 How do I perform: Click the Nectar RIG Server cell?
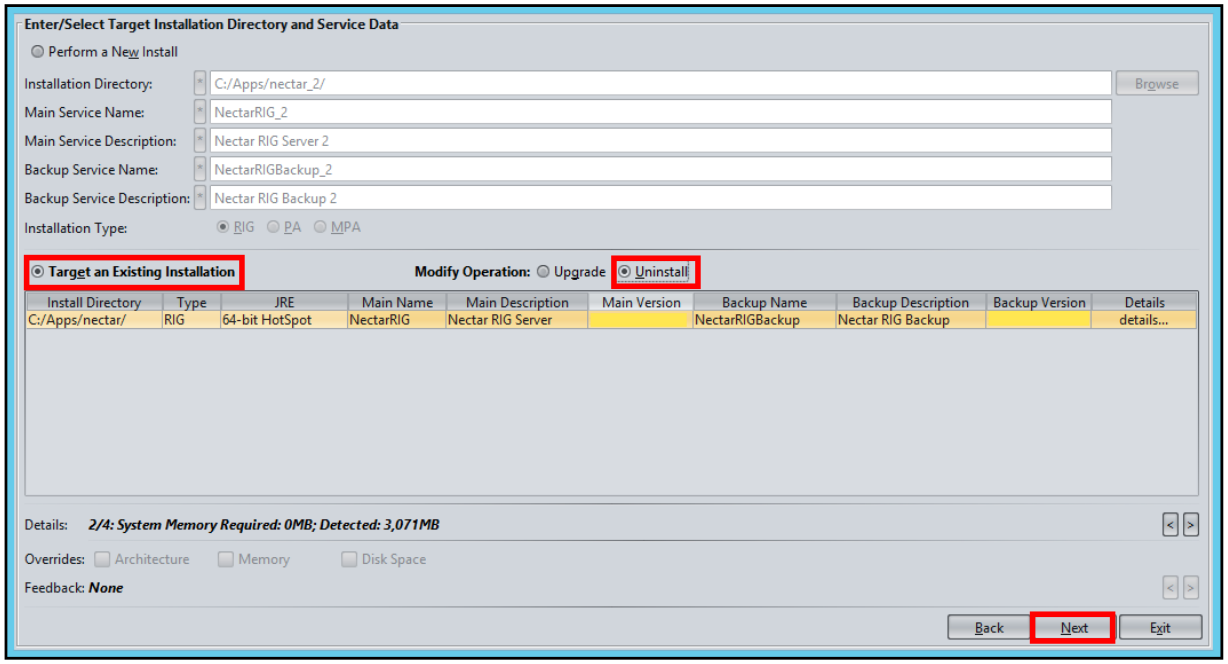pyautogui.click(x=517, y=320)
